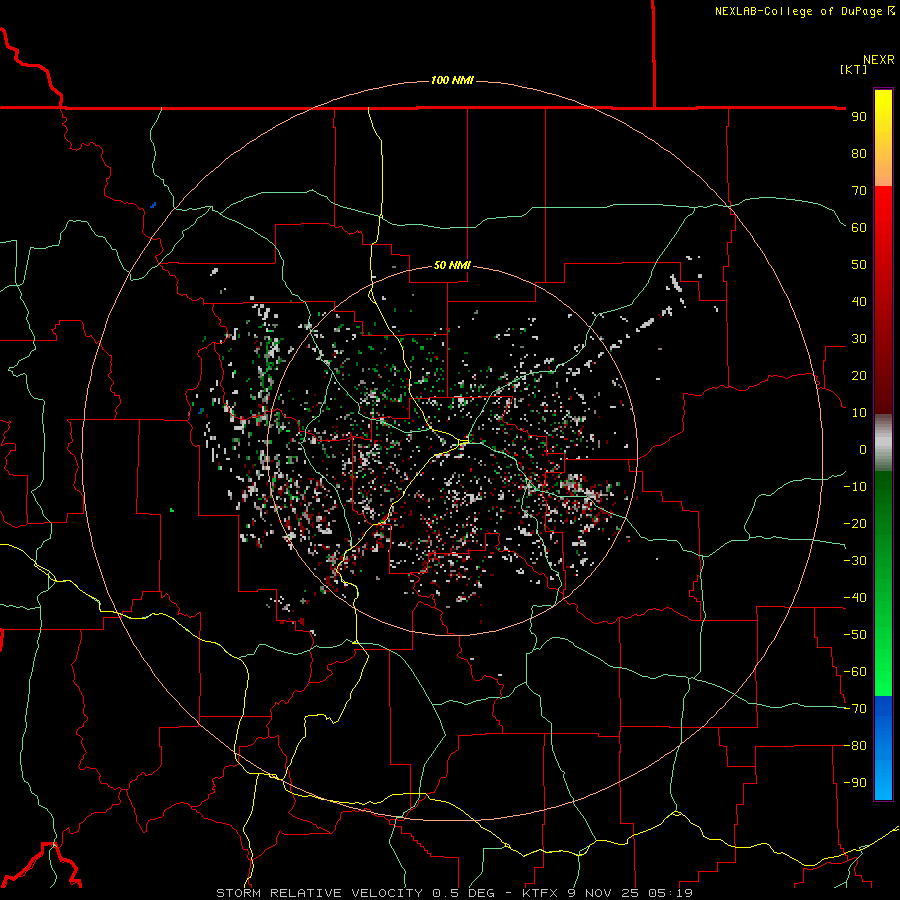
Task: Click the -30 value on velocity scale
Action: (855, 561)
